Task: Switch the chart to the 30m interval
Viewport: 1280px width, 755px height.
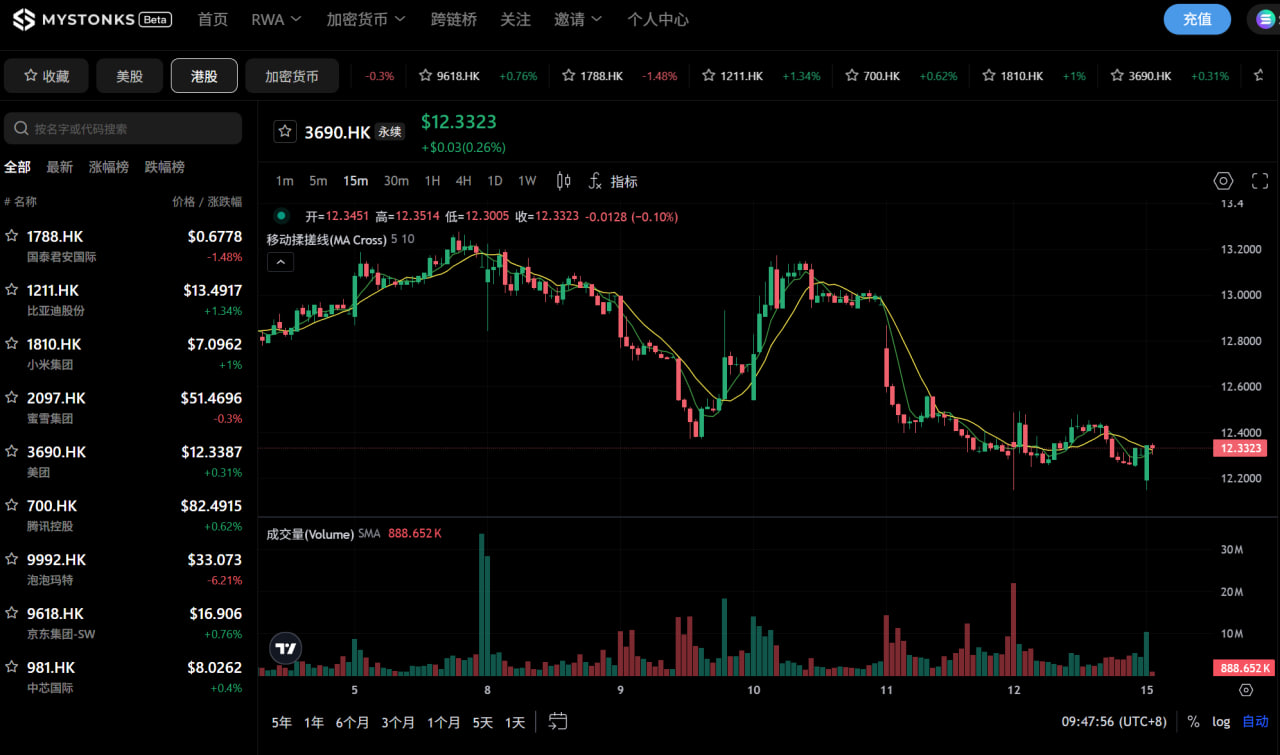Action: coord(396,181)
